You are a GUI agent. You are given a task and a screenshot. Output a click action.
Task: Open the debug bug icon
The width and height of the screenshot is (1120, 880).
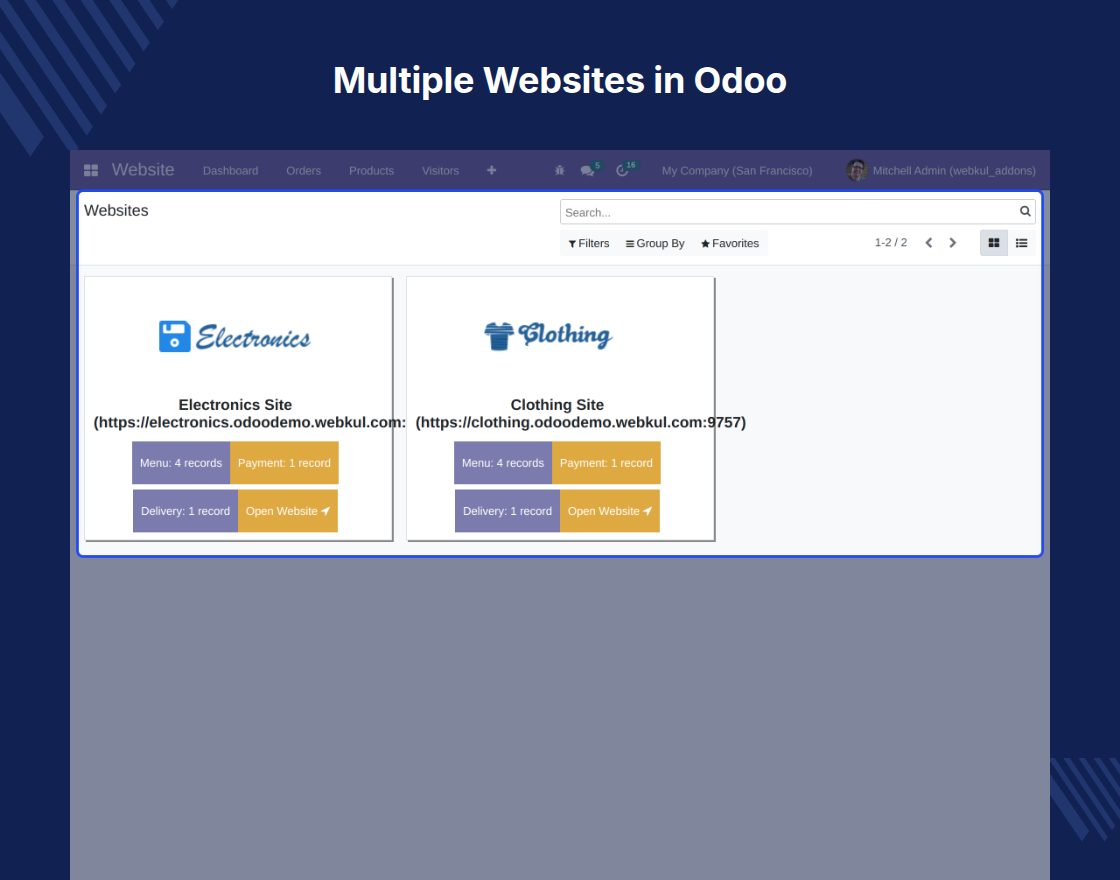[559, 170]
